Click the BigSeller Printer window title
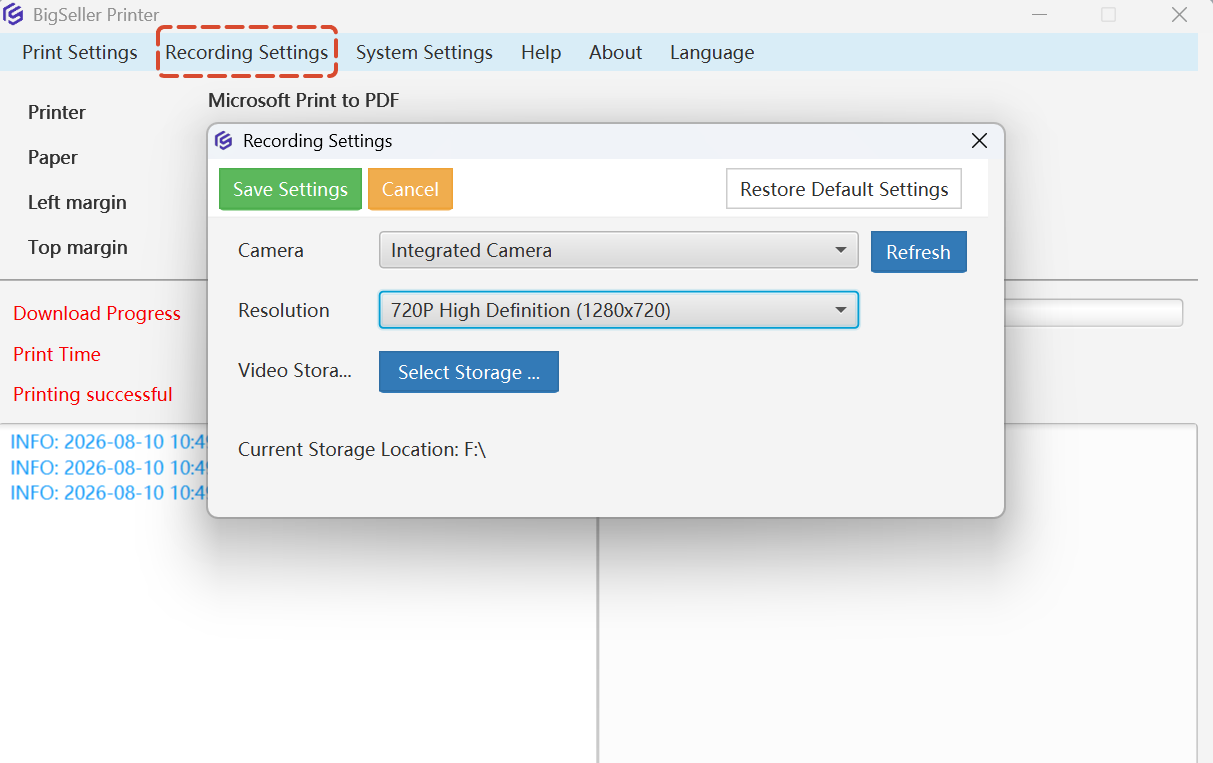Viewport: 1213px width, 763px height. click(96, 14)
